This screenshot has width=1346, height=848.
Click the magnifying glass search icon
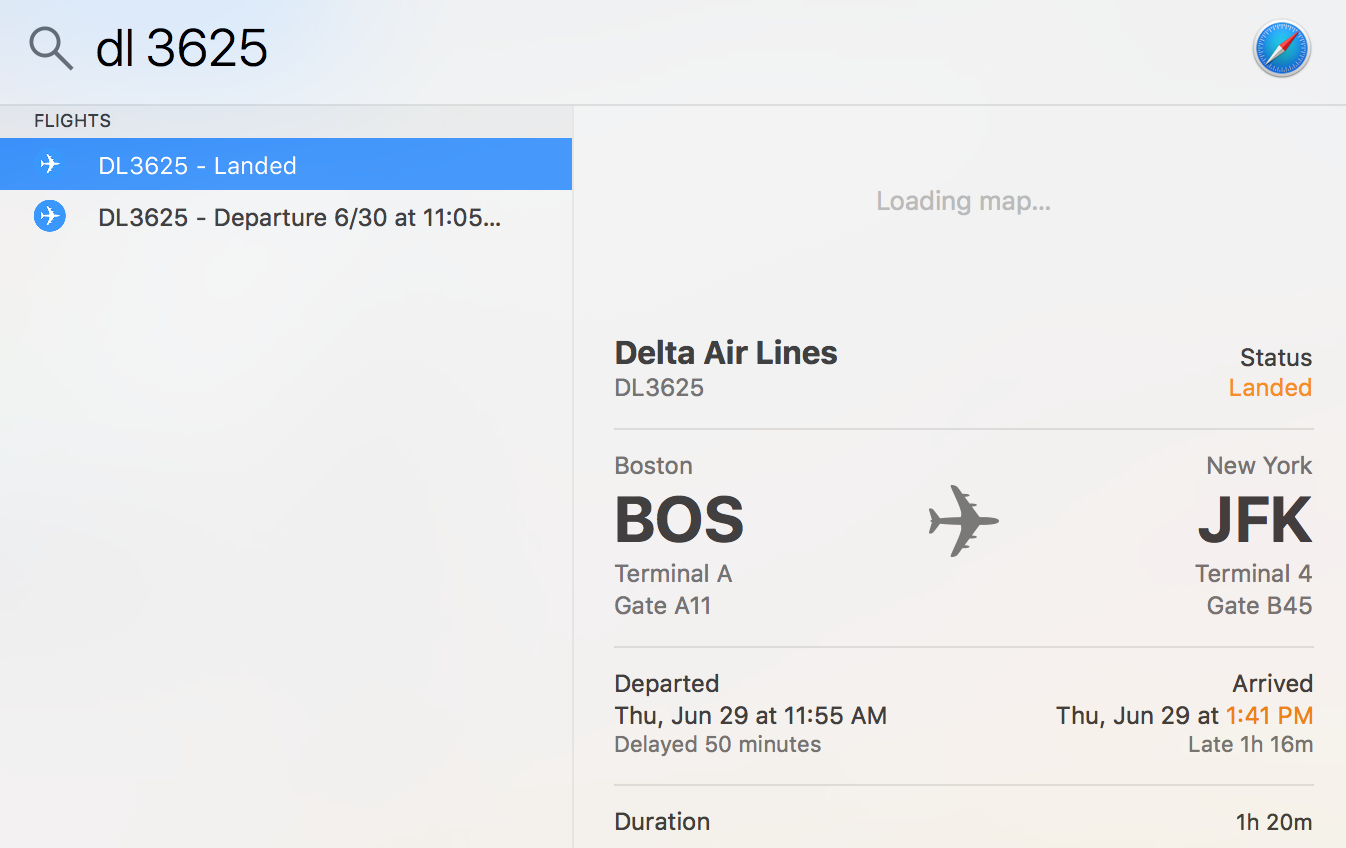[x=50, y=48]
